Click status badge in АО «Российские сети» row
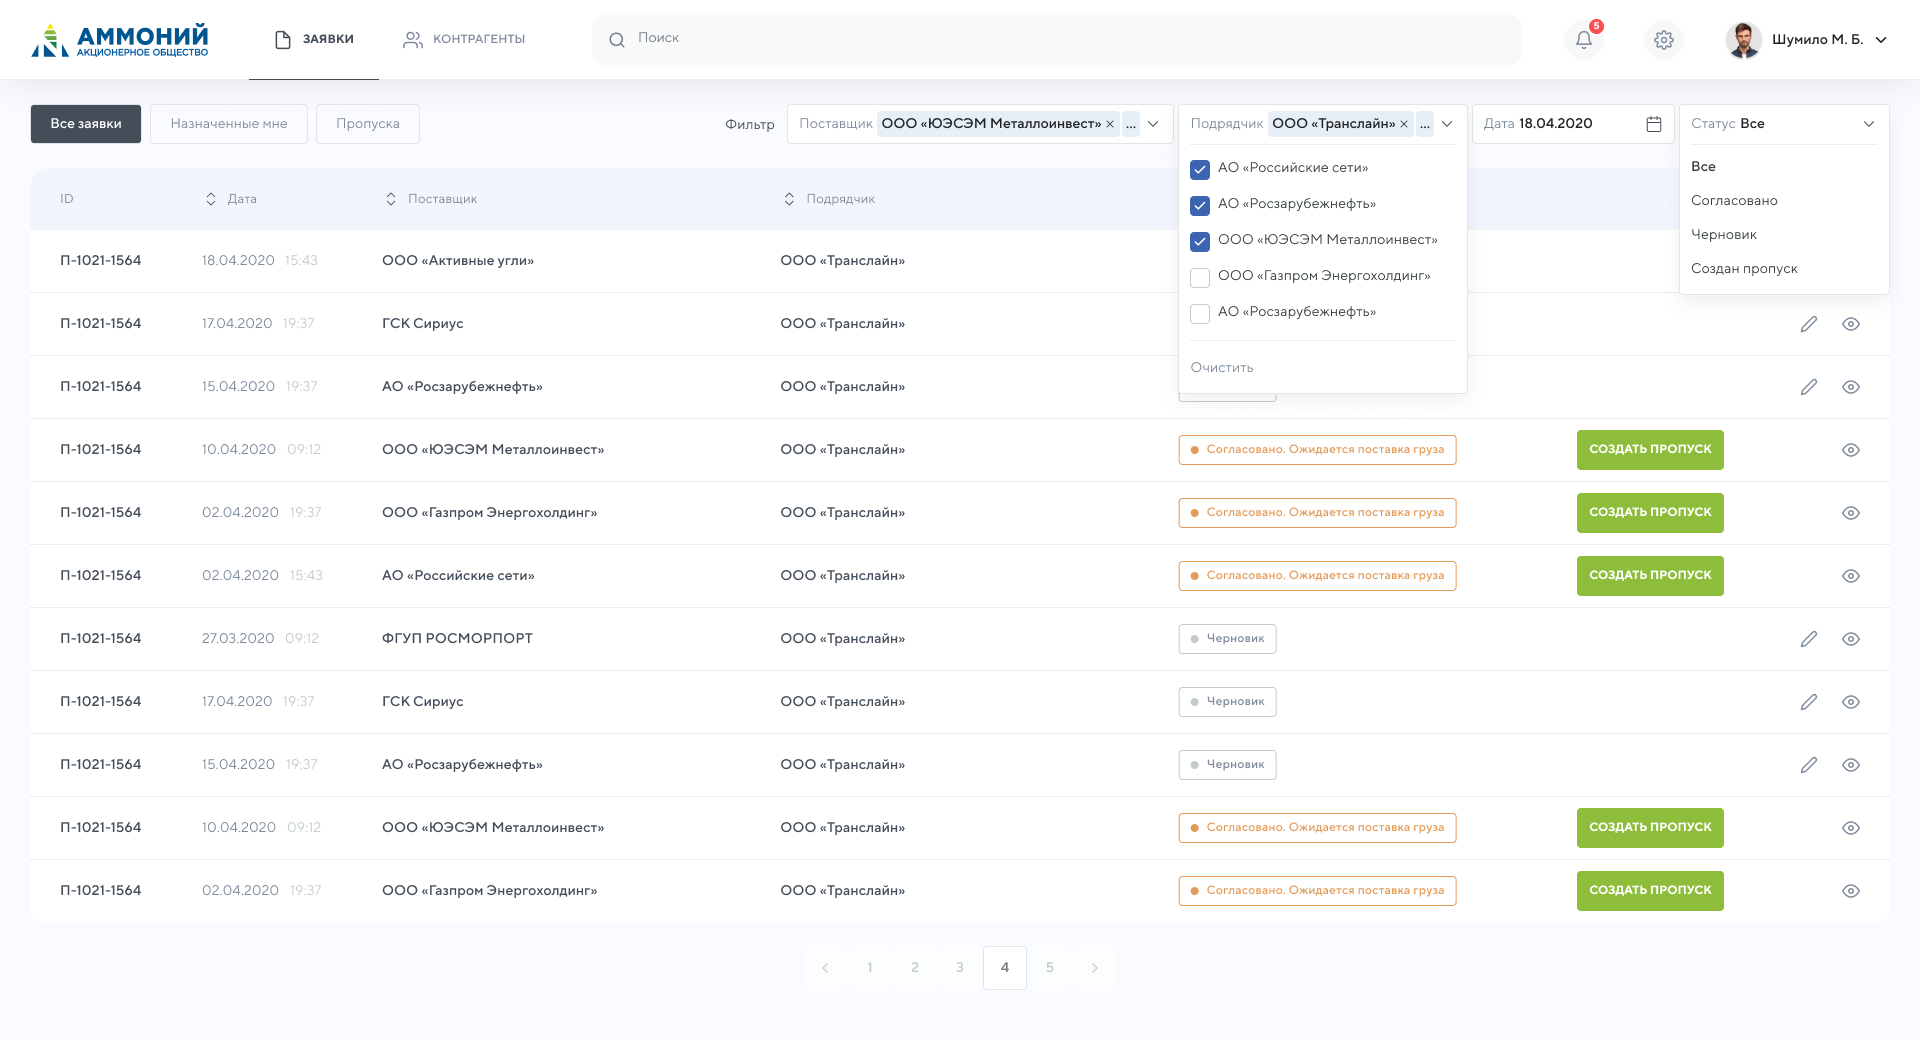Viewport: 1920px width, 1039px height. pos(1317,576)
